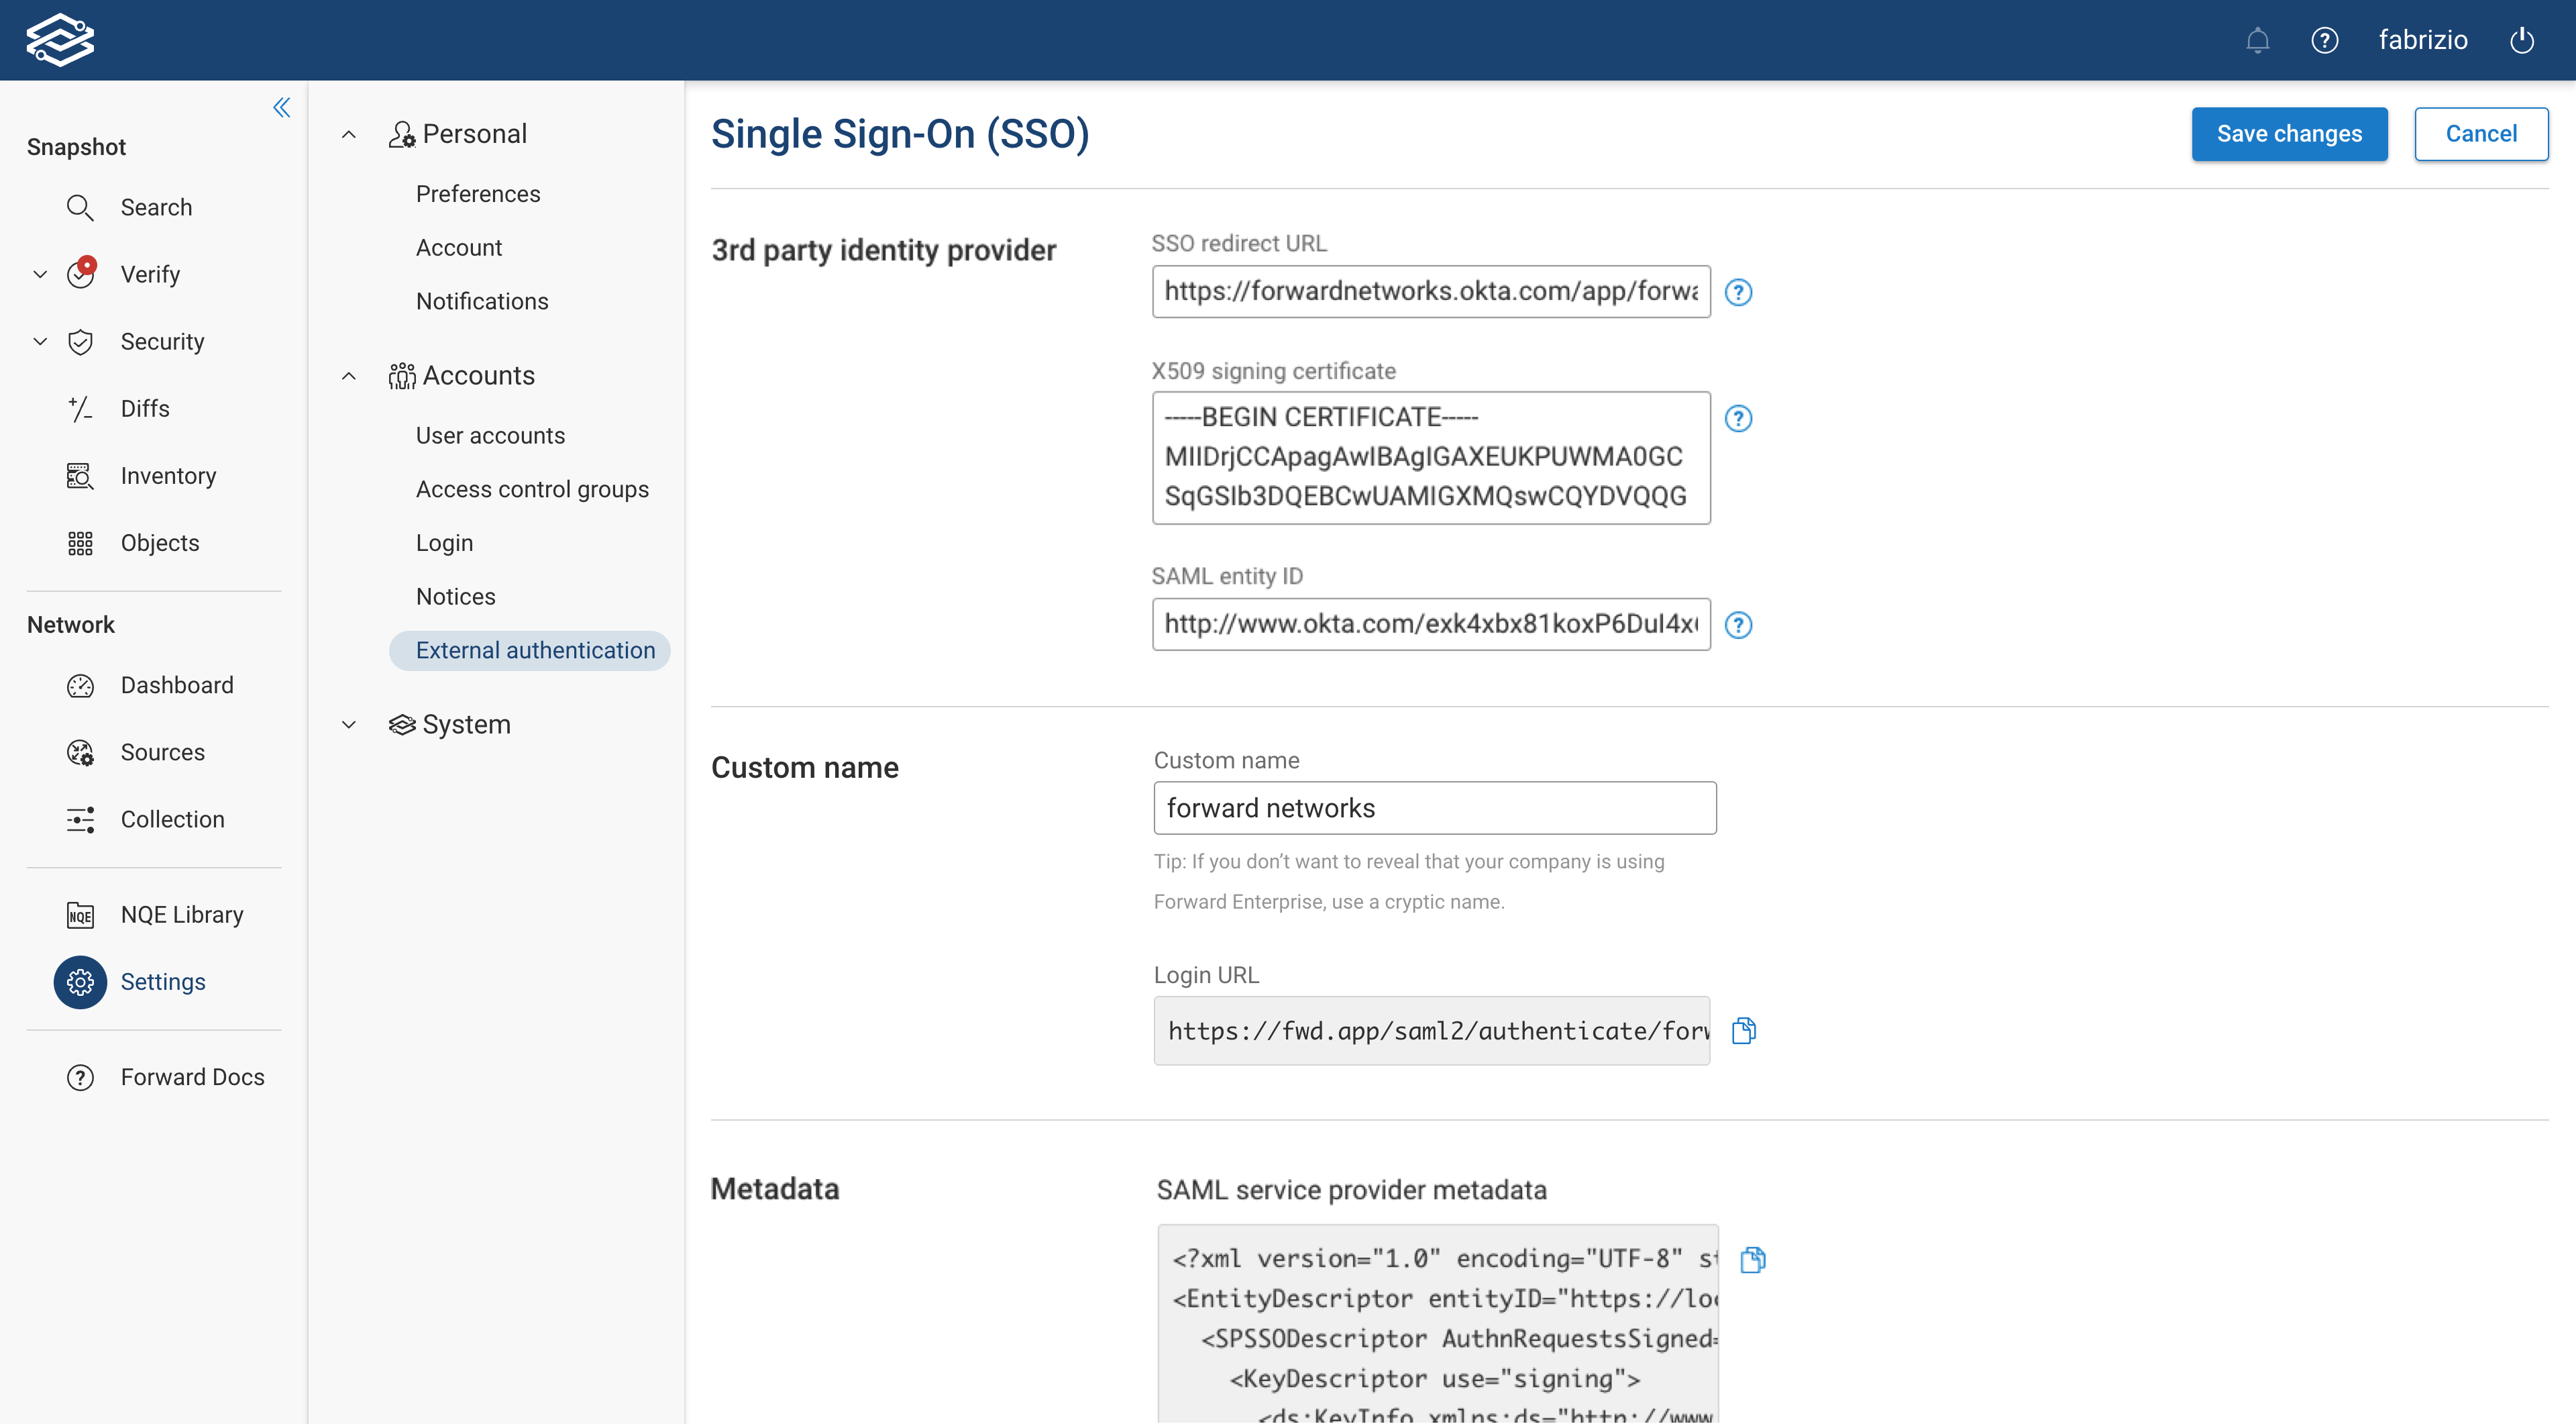Open the Preferences settings page
2576x1424 pixels.
coord(478,194)
